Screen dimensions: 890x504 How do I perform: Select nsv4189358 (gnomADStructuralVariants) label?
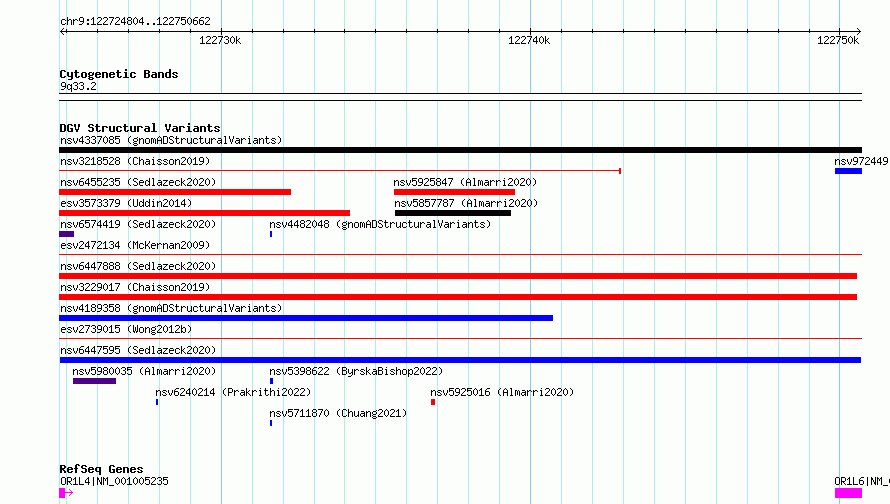[171, 308]
